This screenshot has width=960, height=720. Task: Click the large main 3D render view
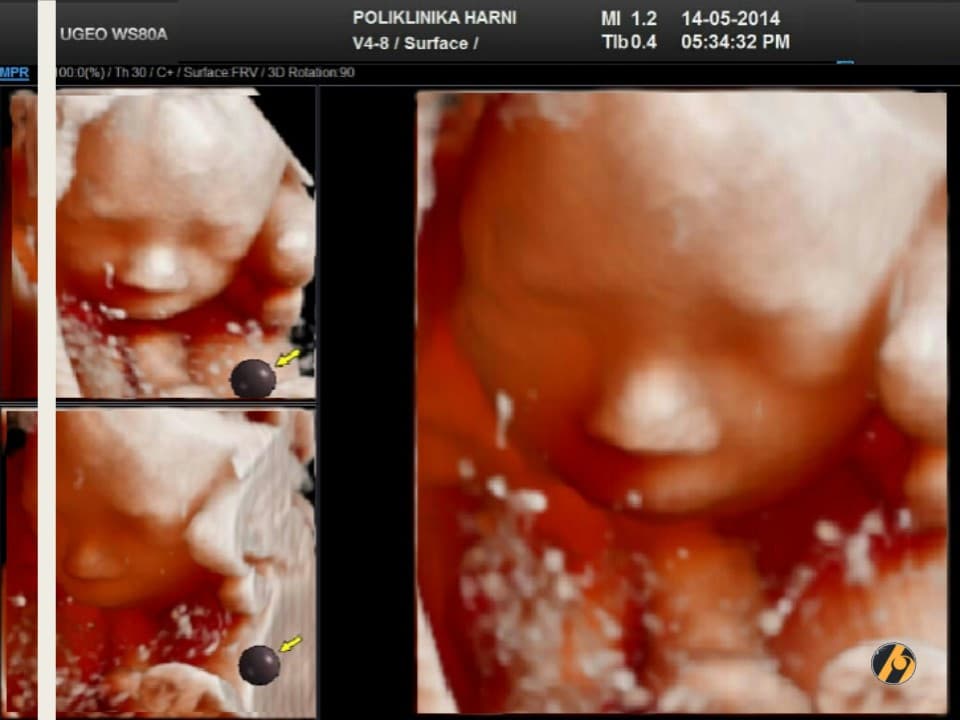[x=680, y=400]
